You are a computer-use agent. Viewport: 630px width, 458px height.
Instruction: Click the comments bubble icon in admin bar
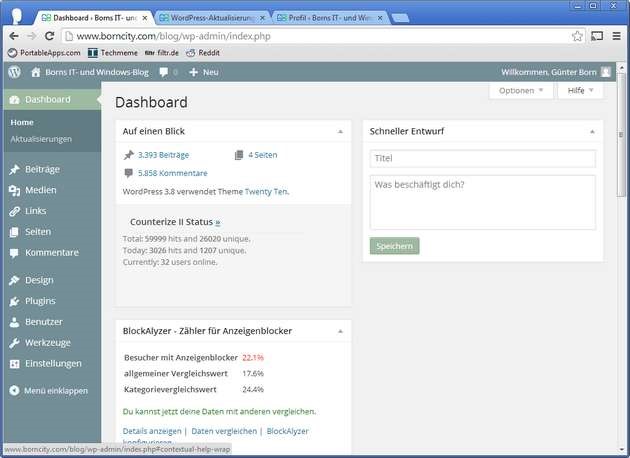coord(163,72)
